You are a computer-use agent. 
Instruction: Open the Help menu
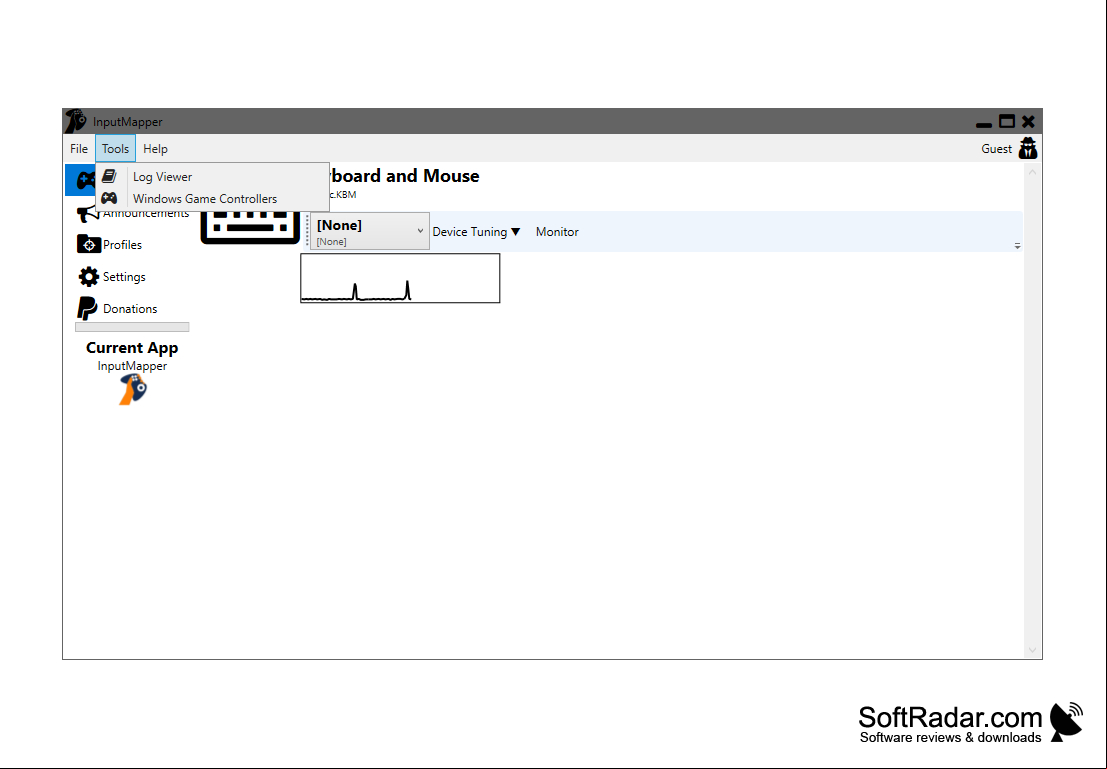pos(155,149)
